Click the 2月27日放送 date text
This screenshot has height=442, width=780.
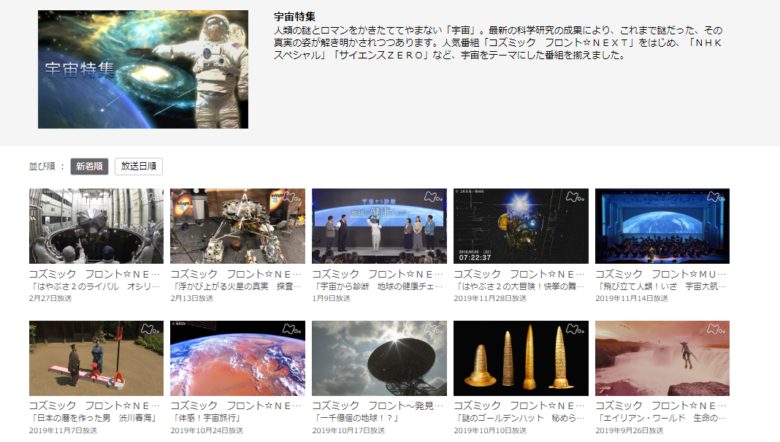[x=50, y=298]
